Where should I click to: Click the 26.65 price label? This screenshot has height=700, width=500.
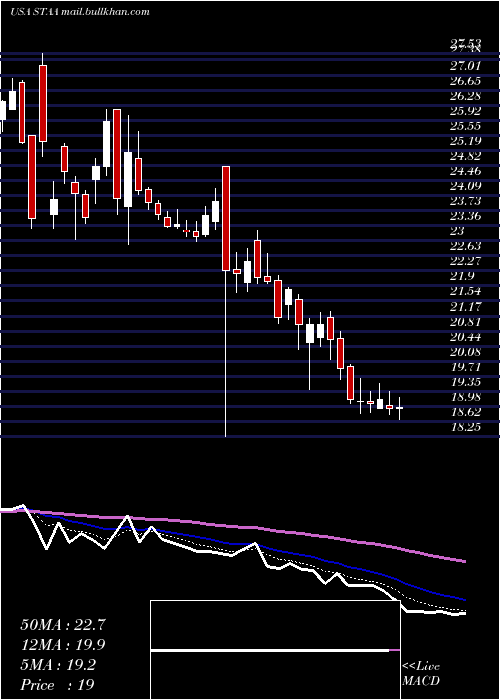465,81
